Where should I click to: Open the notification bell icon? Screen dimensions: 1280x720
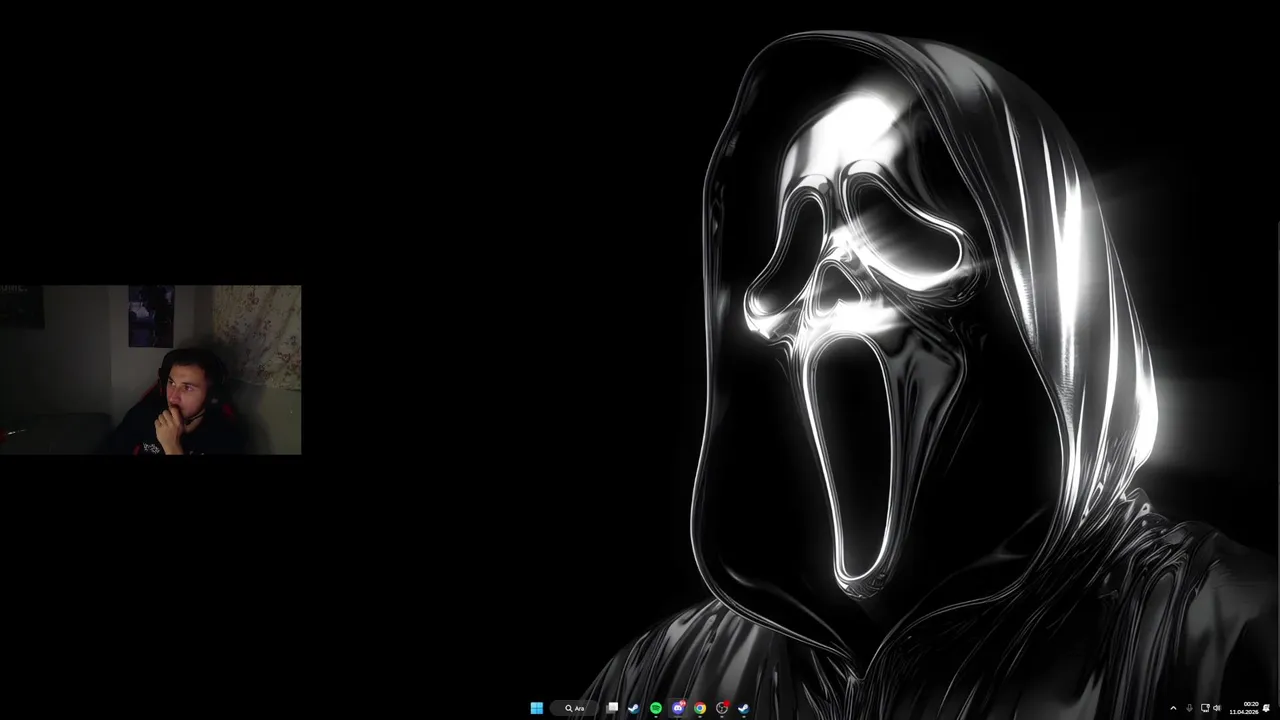pyautogui.click(x=1266, y=708)
